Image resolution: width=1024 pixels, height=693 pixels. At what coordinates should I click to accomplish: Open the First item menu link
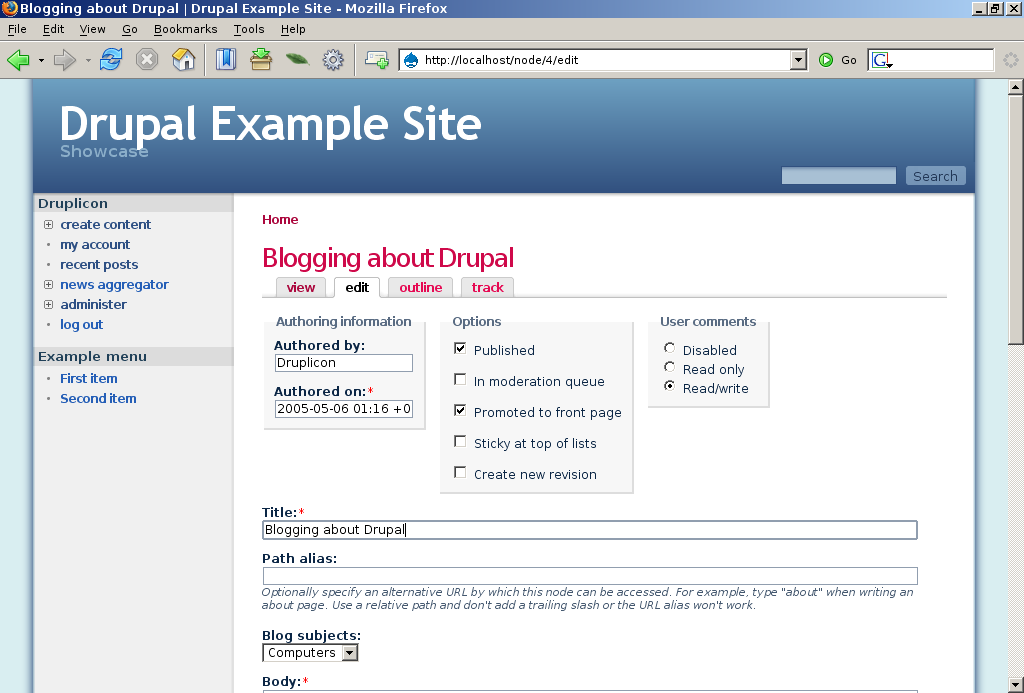(x=89, y=378)
